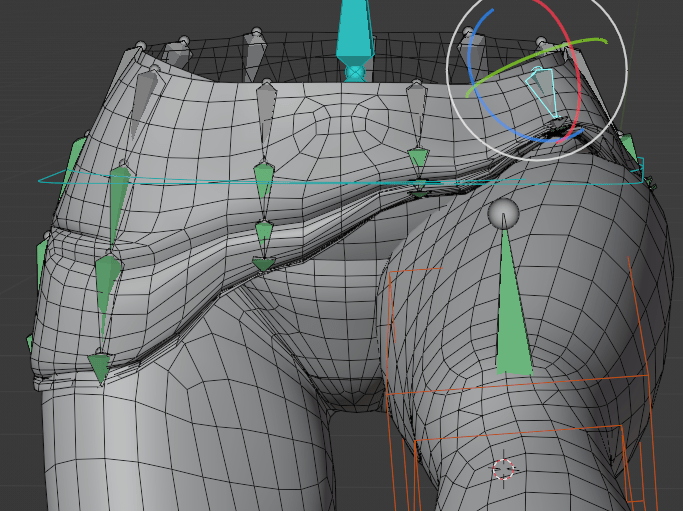Click the red-white 3D cursor on the thigh
The height and width of the screenshot is (511, 683).
503,468
